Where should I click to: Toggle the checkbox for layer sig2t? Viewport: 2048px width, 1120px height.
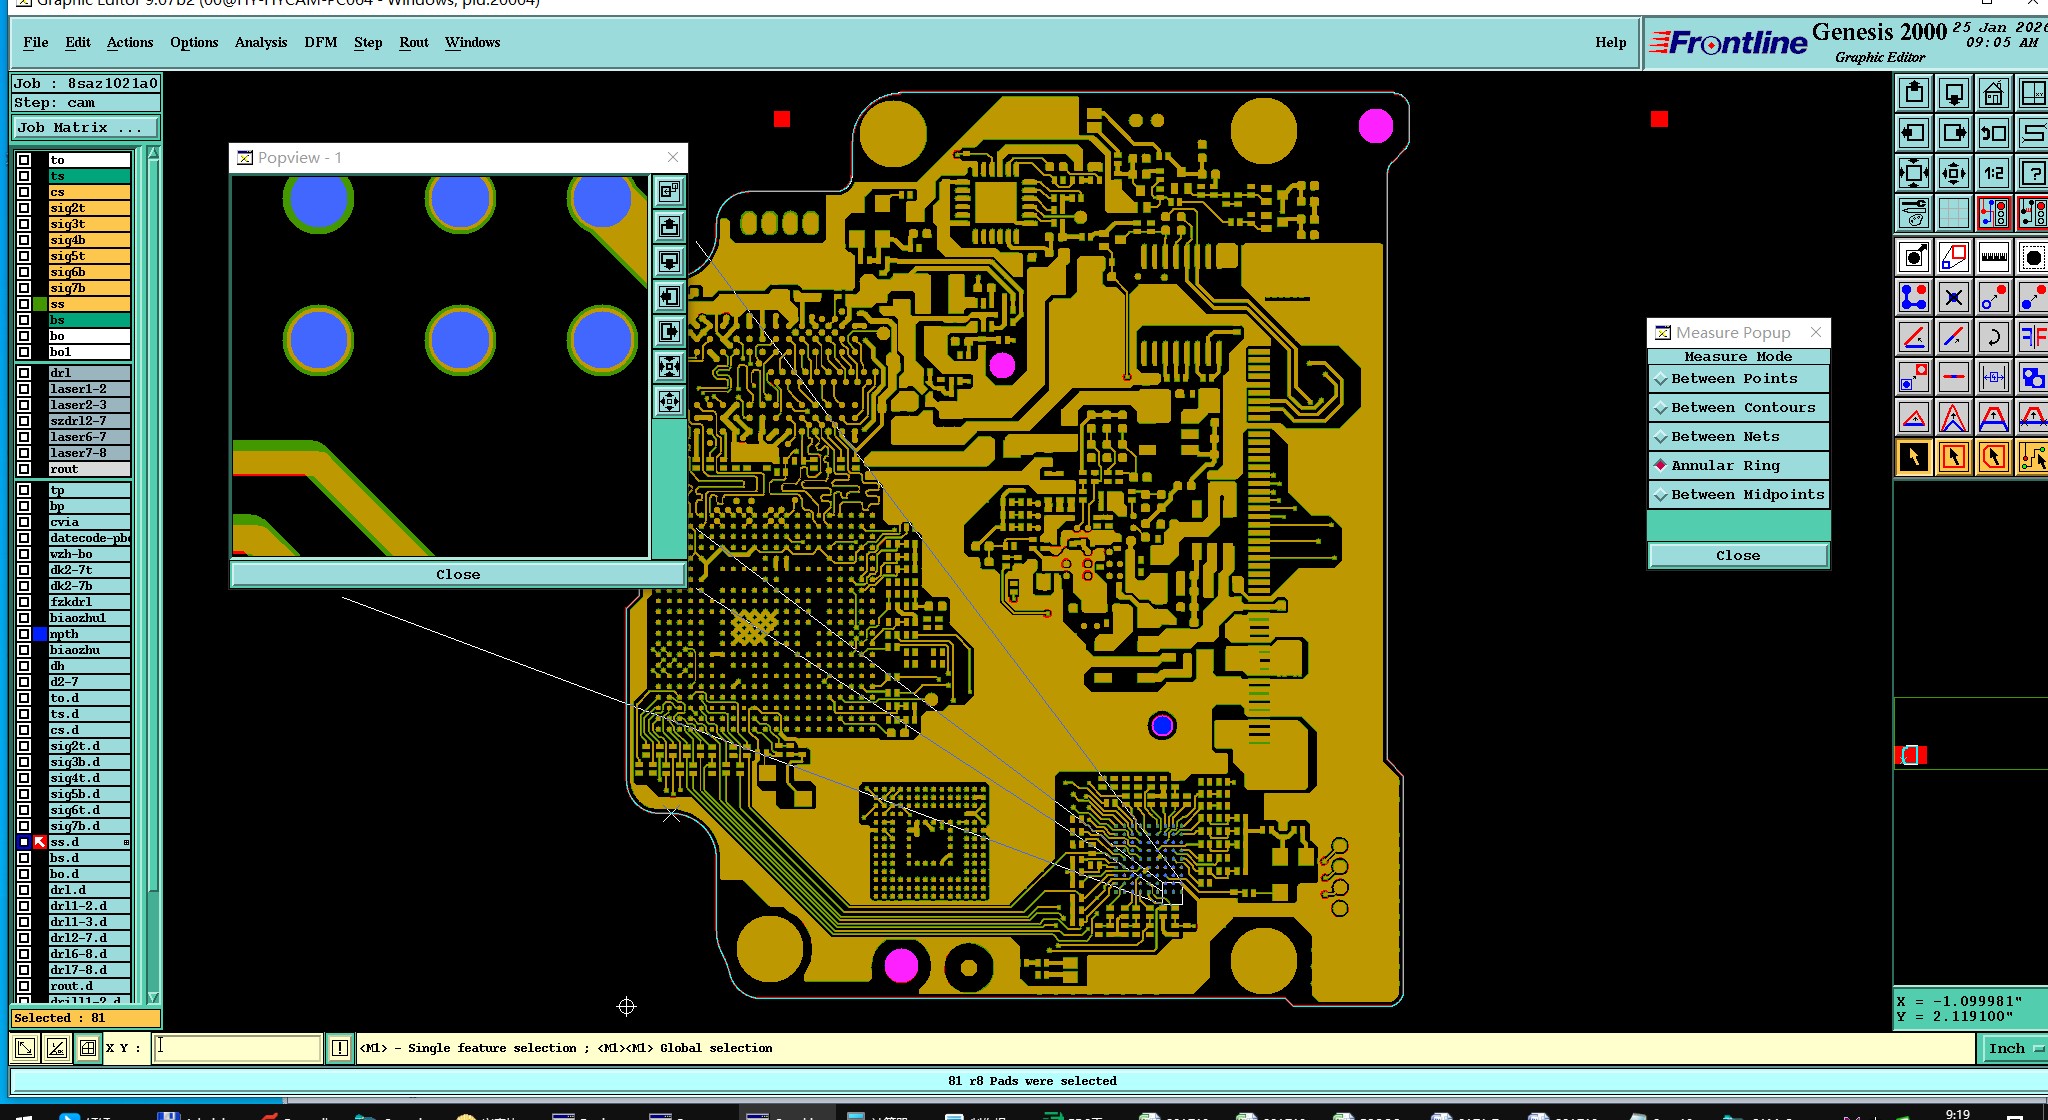point(24,208)
